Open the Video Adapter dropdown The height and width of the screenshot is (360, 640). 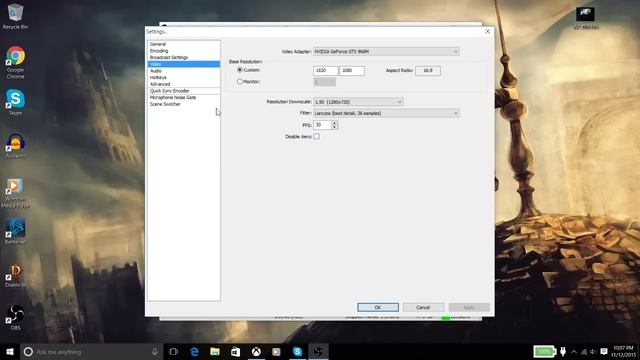tap(386, 51)
